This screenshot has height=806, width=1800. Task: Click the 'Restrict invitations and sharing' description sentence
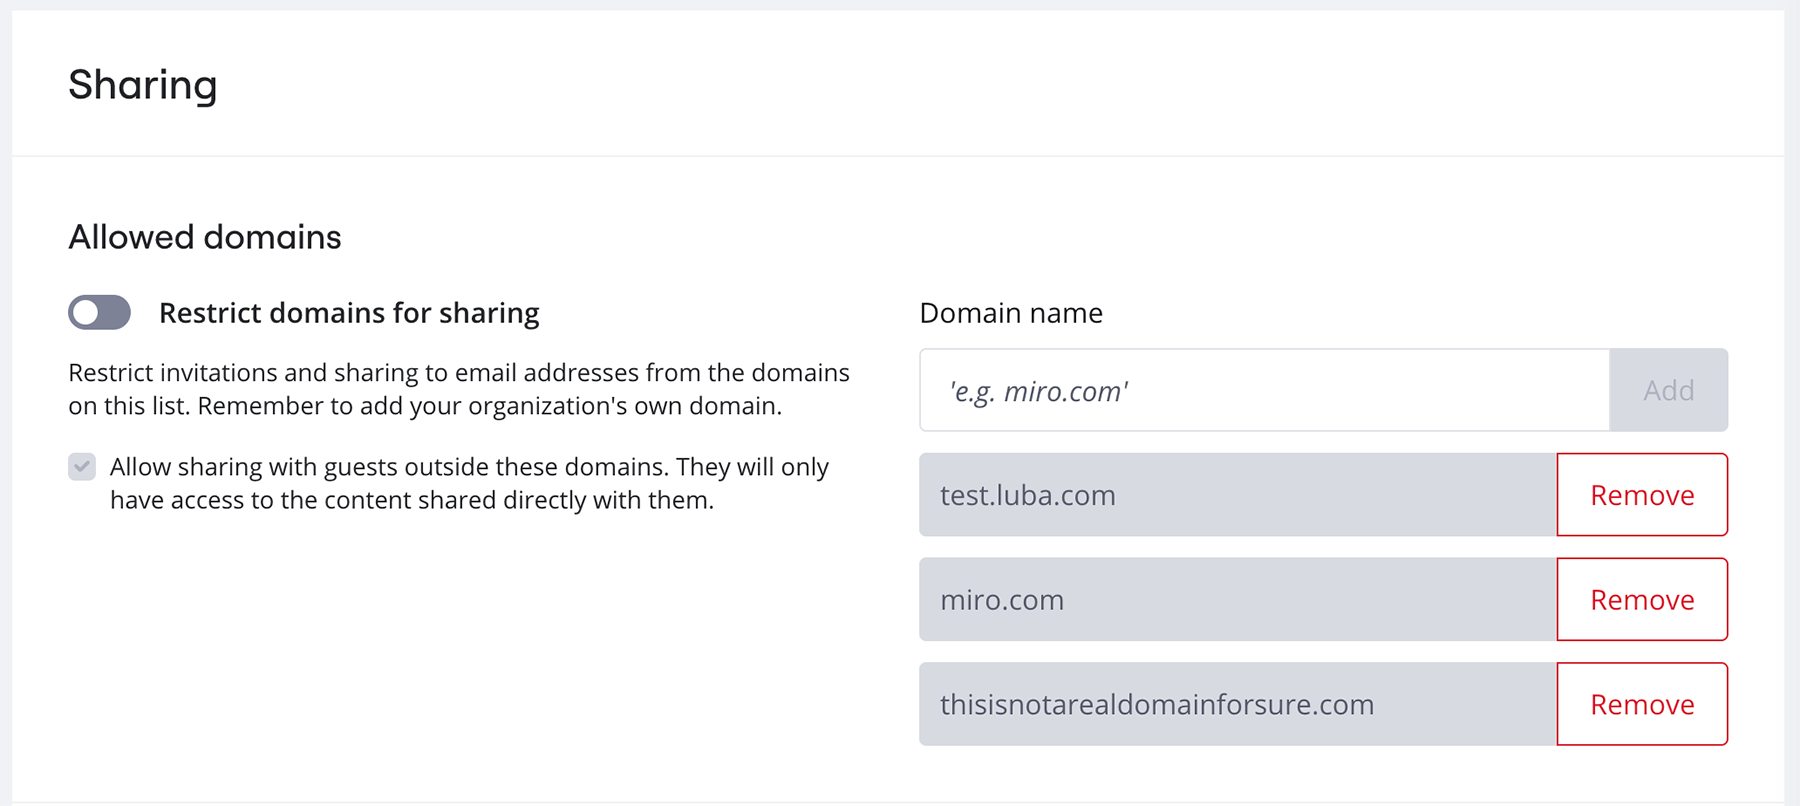coord(458,373)
